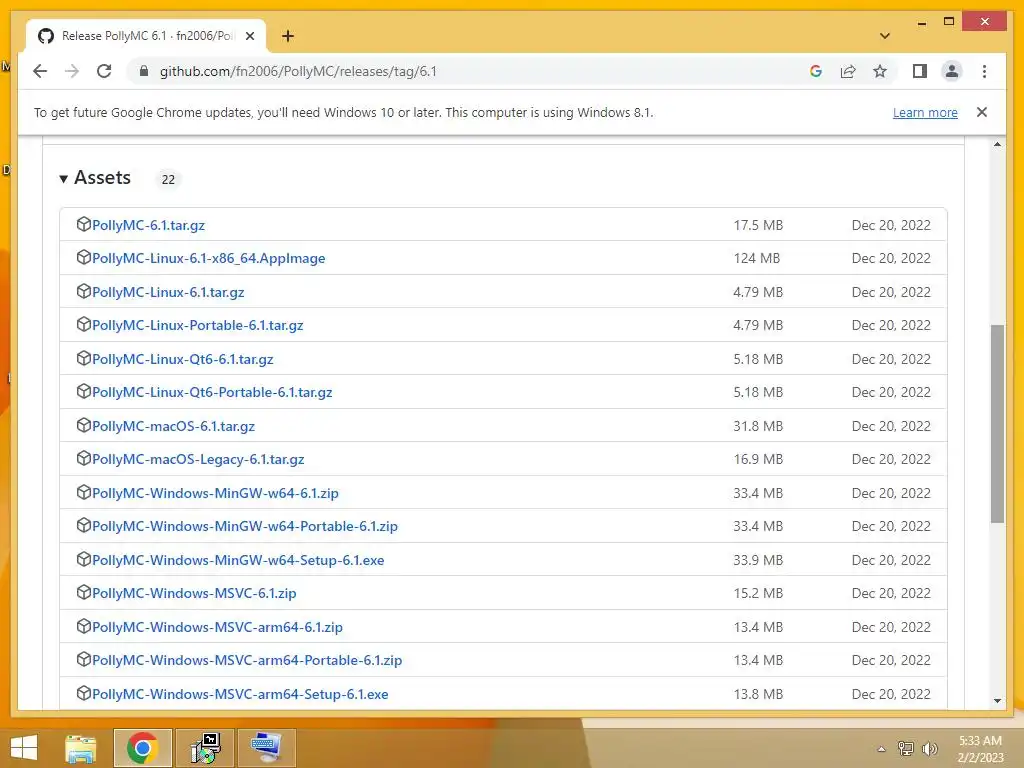Bookmark this page with the star
This screenshot has width=1024, height=768.
880,71
